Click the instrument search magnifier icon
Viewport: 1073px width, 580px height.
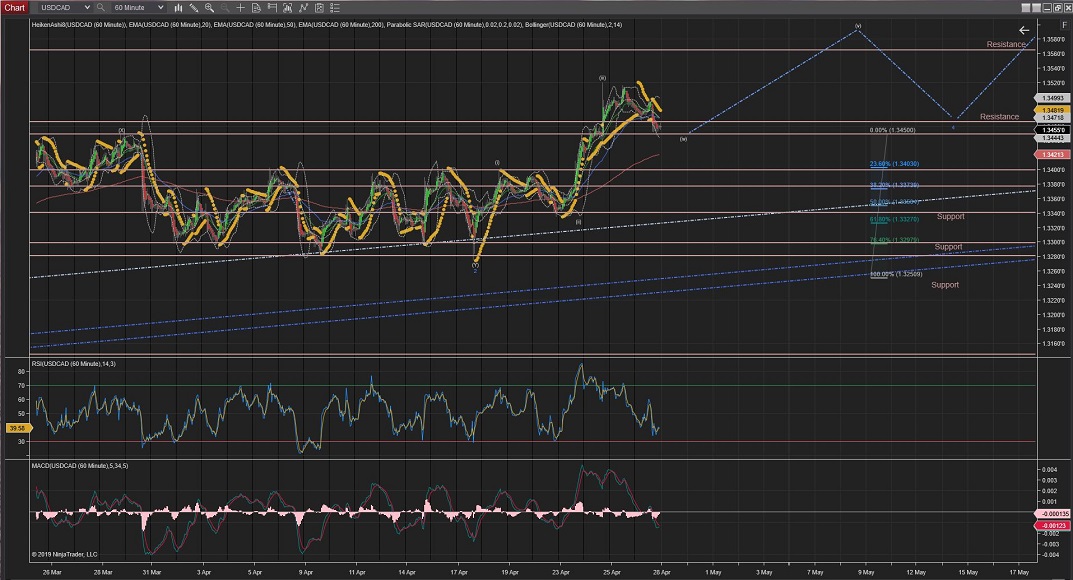[101, 7]
